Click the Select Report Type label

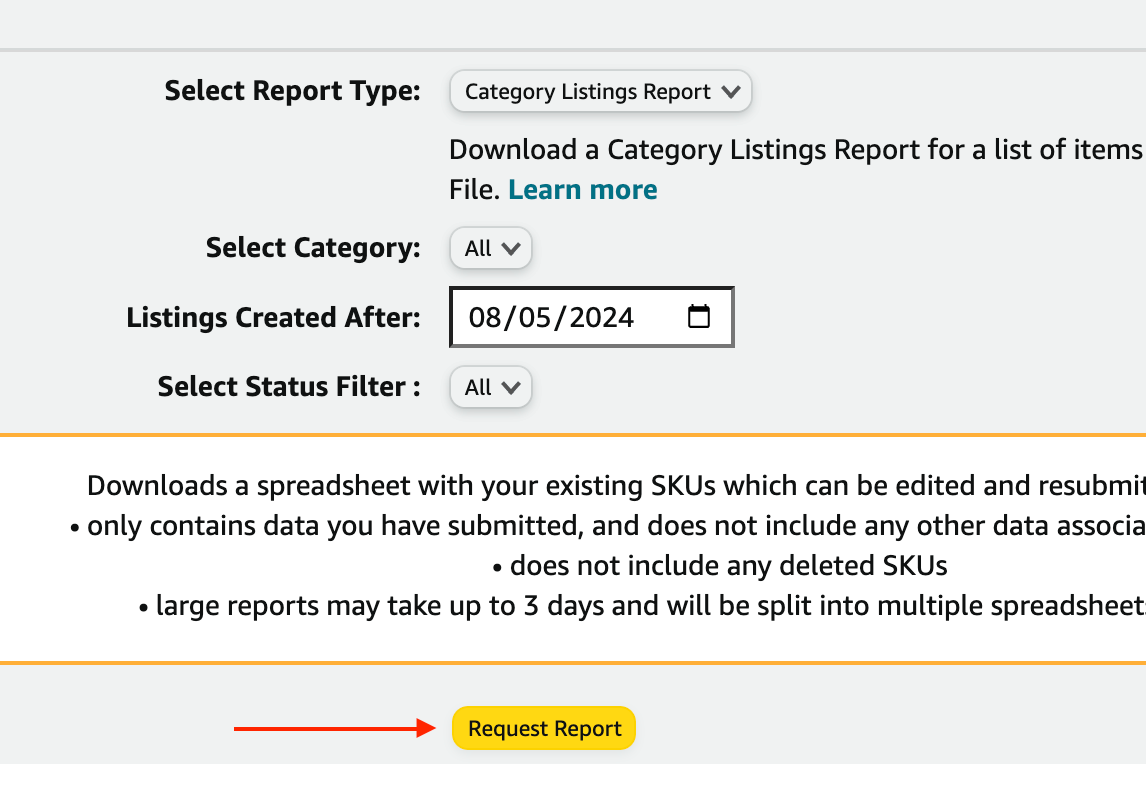point(292,91)
